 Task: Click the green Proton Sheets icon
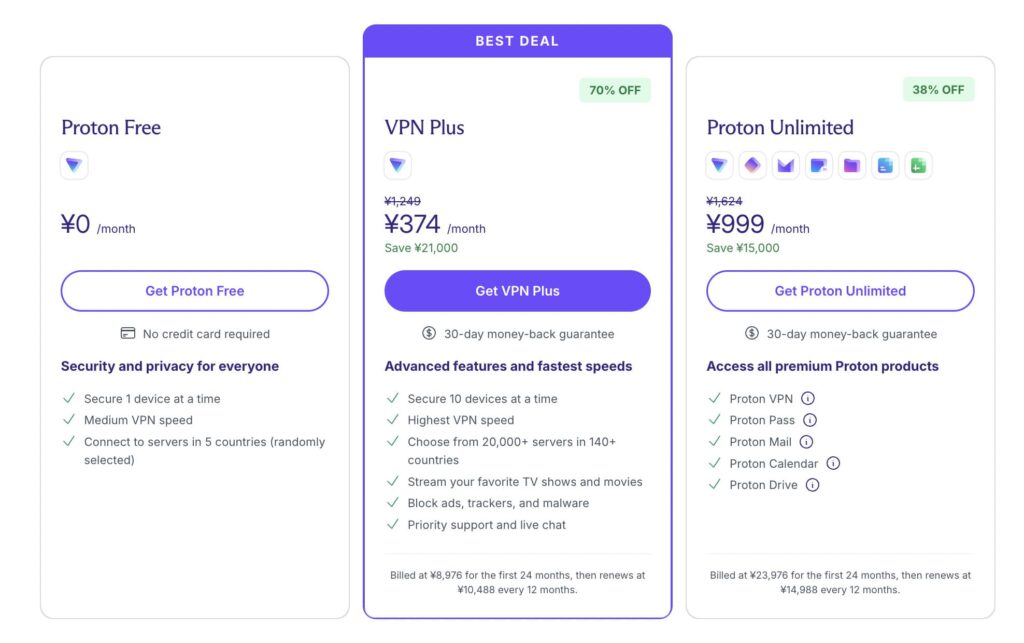coord(918,165)
